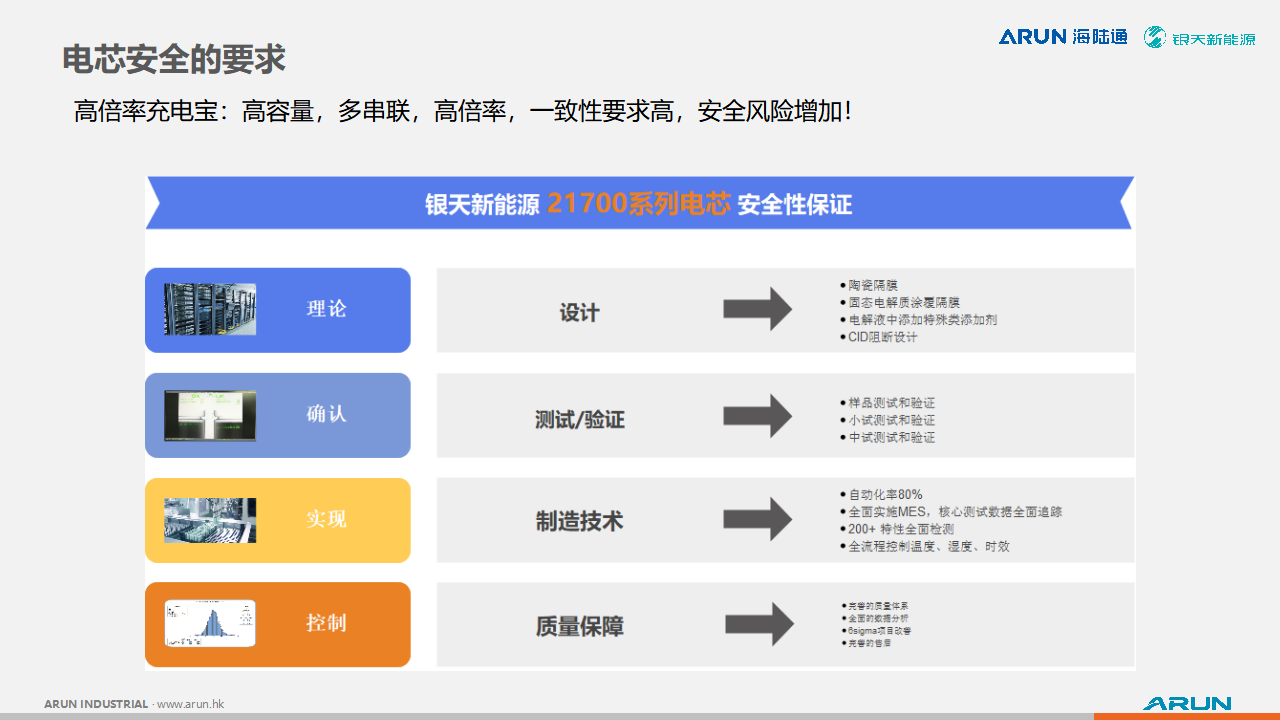
Task: Click the bullet about 全面实施MES
Action: coord(951,512)
